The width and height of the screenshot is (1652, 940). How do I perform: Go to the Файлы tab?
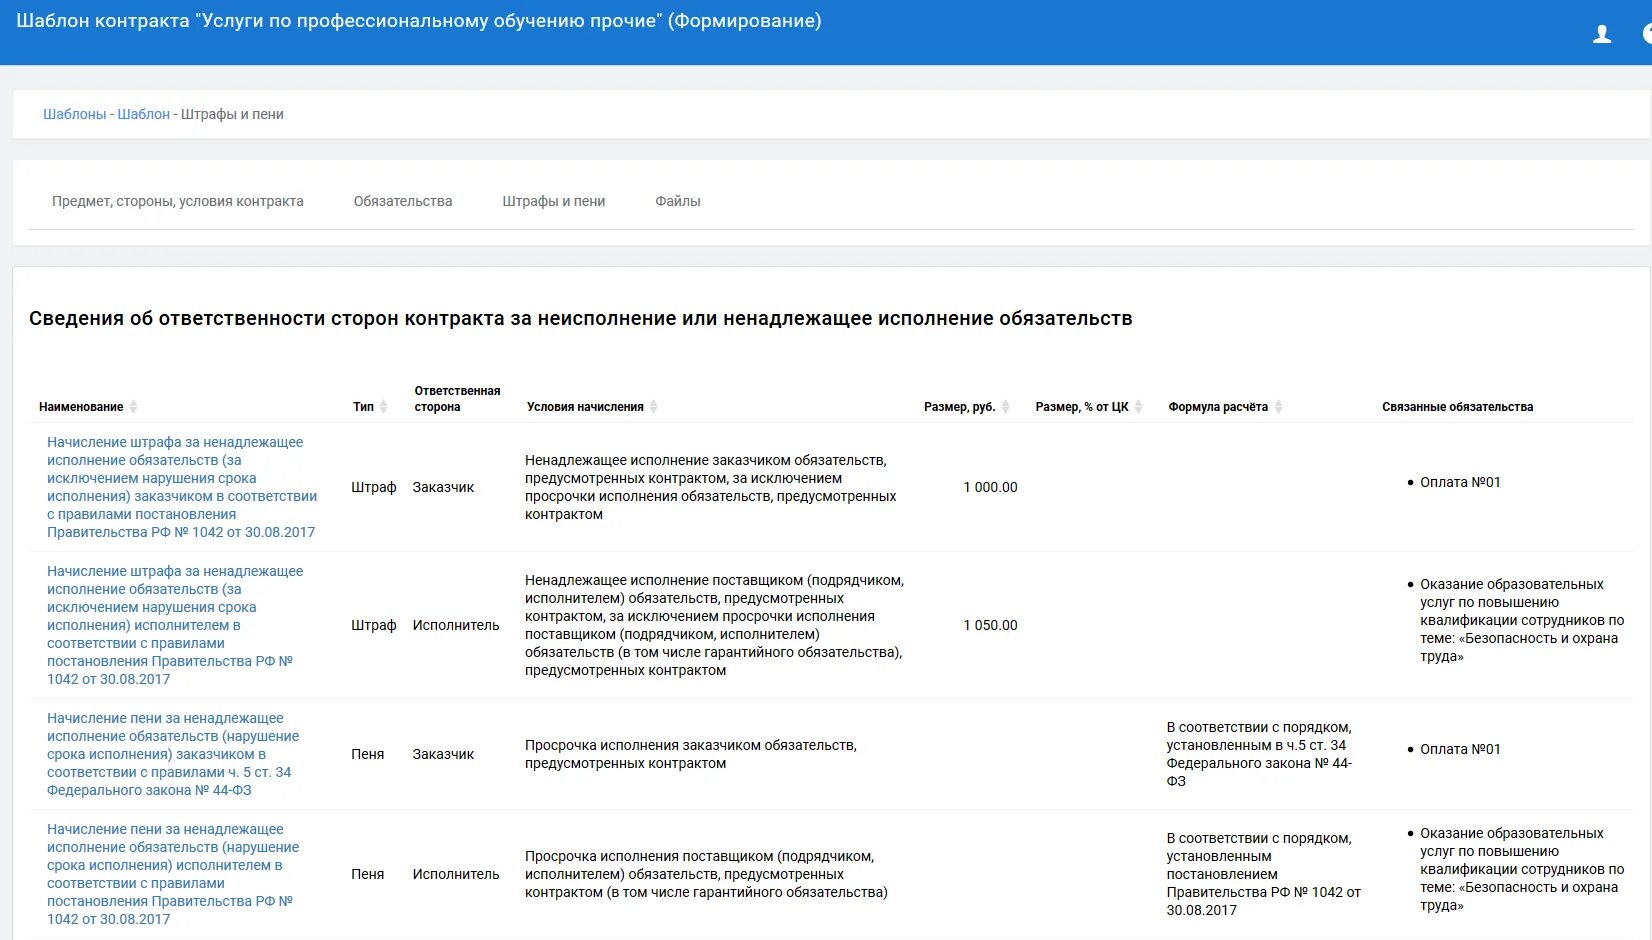(x=678, y=201)
